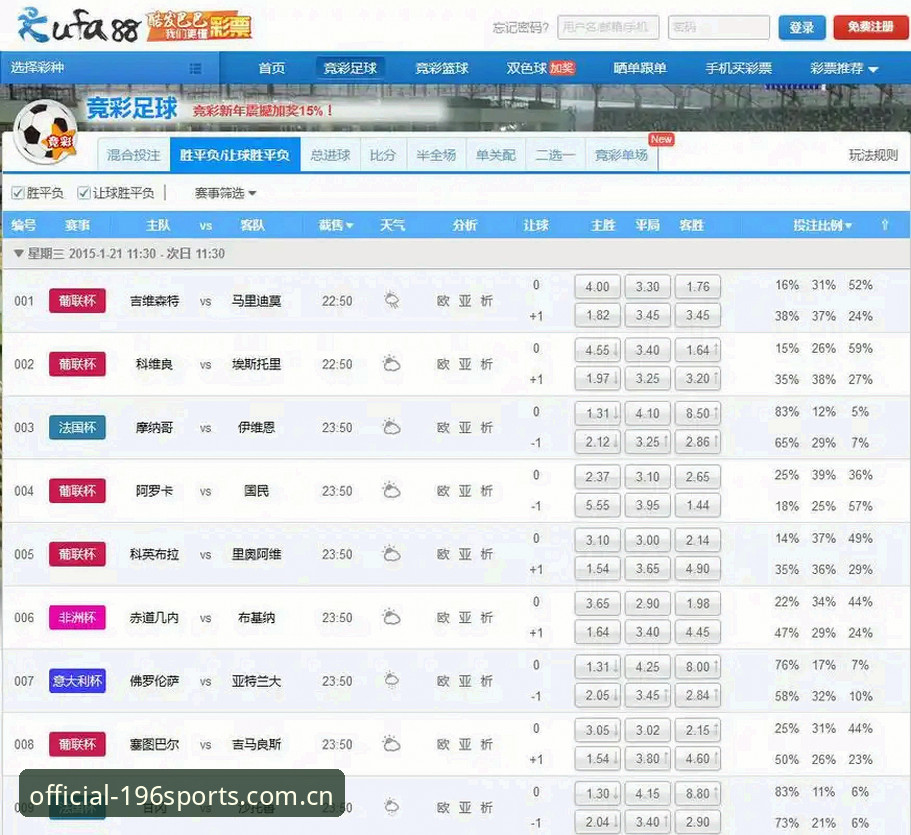Select handicap away odds 4.90 for match 005

698,569
